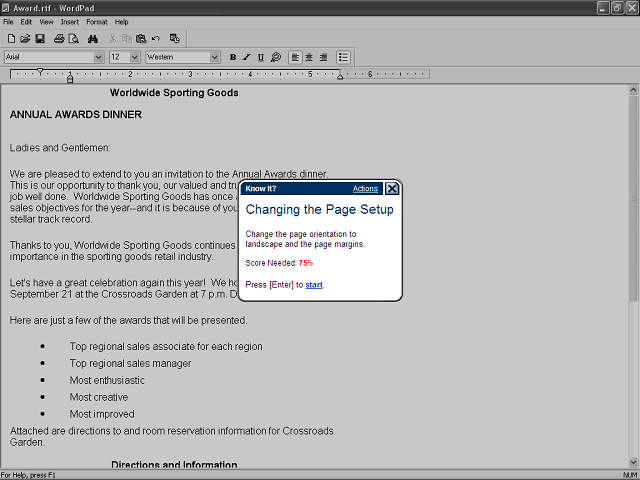Open the File menu
This screenshot has width=640, height=480.
8,22
